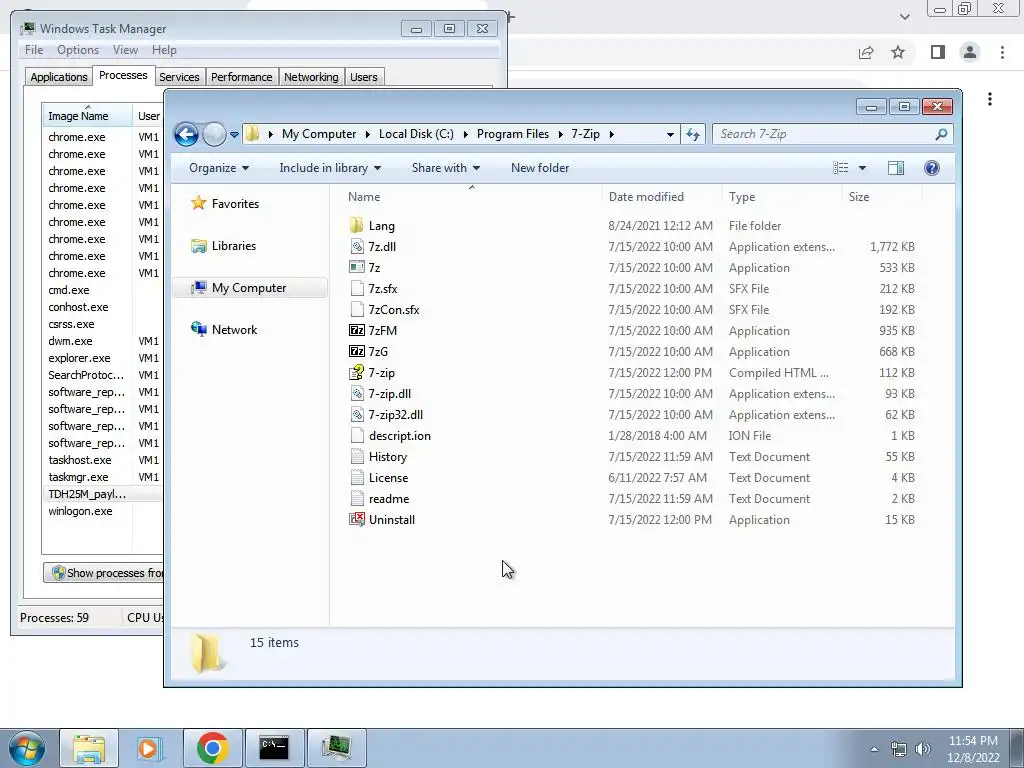Click the search magnifier icon in Explorer
The width and height of the screenshot is (1024, 768).
940,134
